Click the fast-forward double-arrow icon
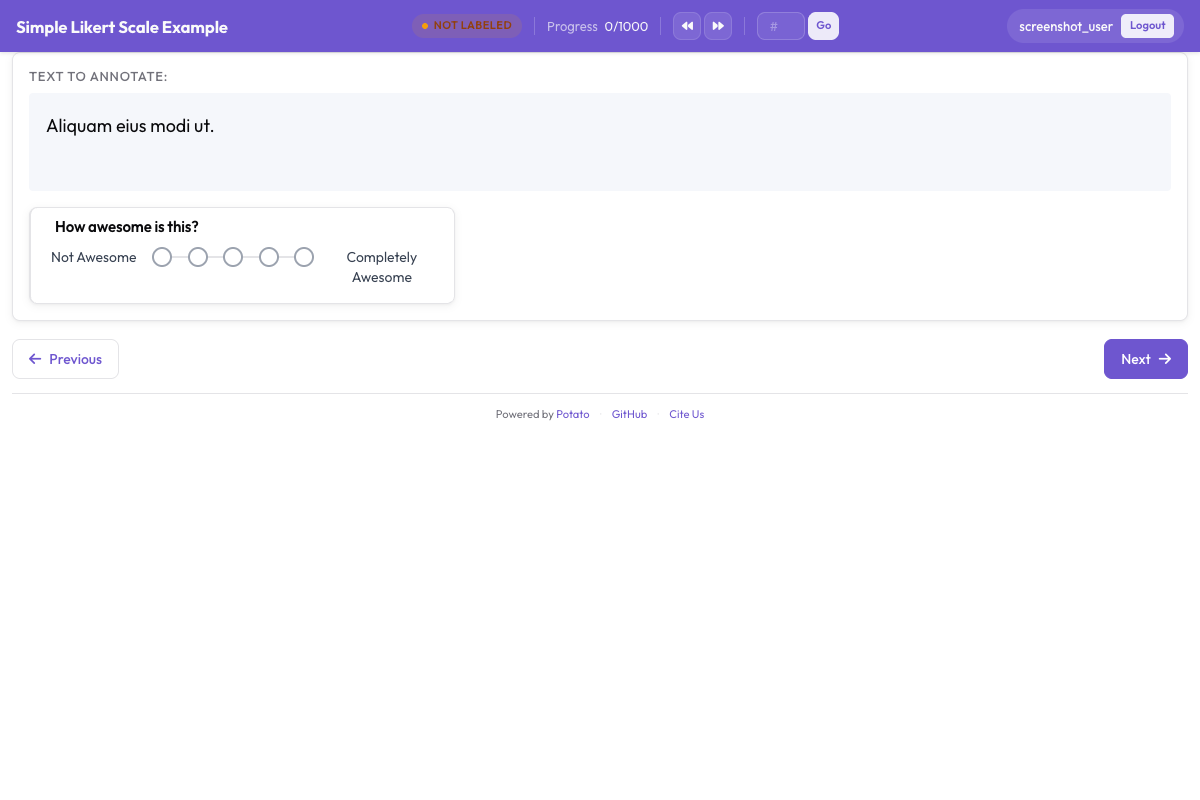 [x=718, y=26]
